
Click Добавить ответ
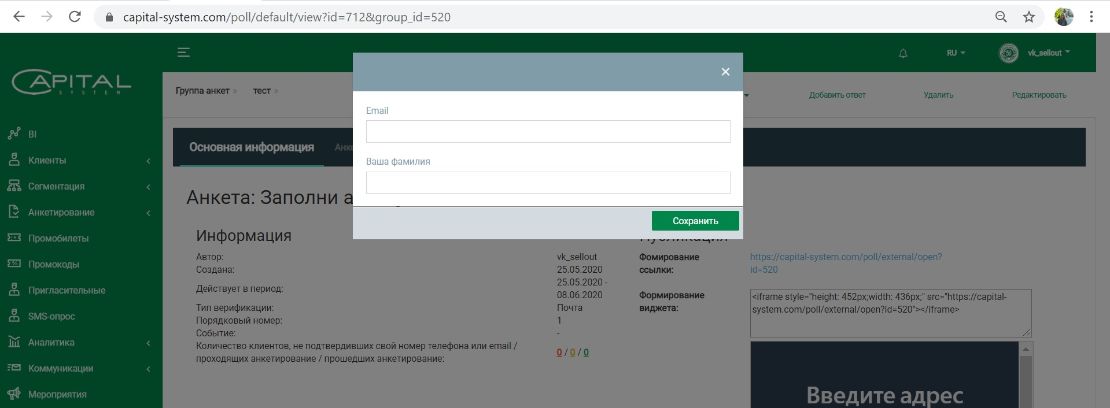[x=837, y=95]
